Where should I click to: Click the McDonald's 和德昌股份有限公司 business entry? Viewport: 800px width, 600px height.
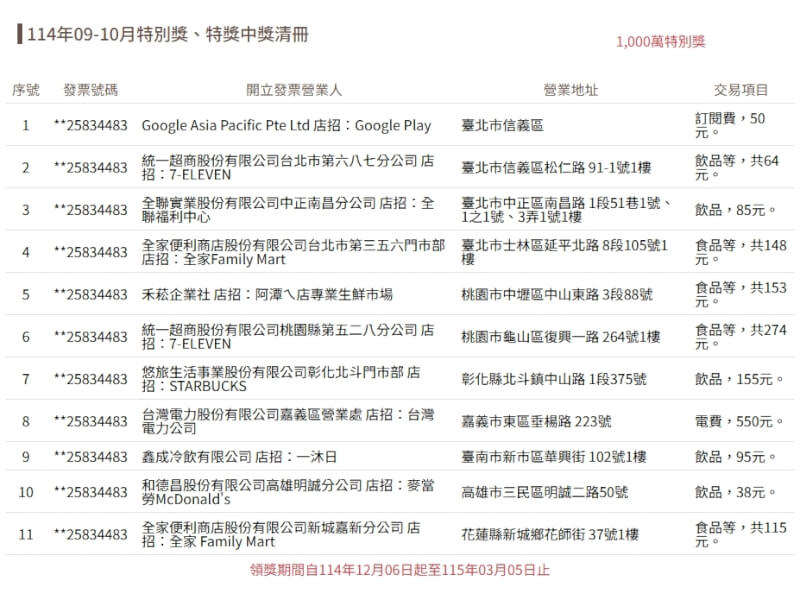pyautogui.click(x=280, y=492)
